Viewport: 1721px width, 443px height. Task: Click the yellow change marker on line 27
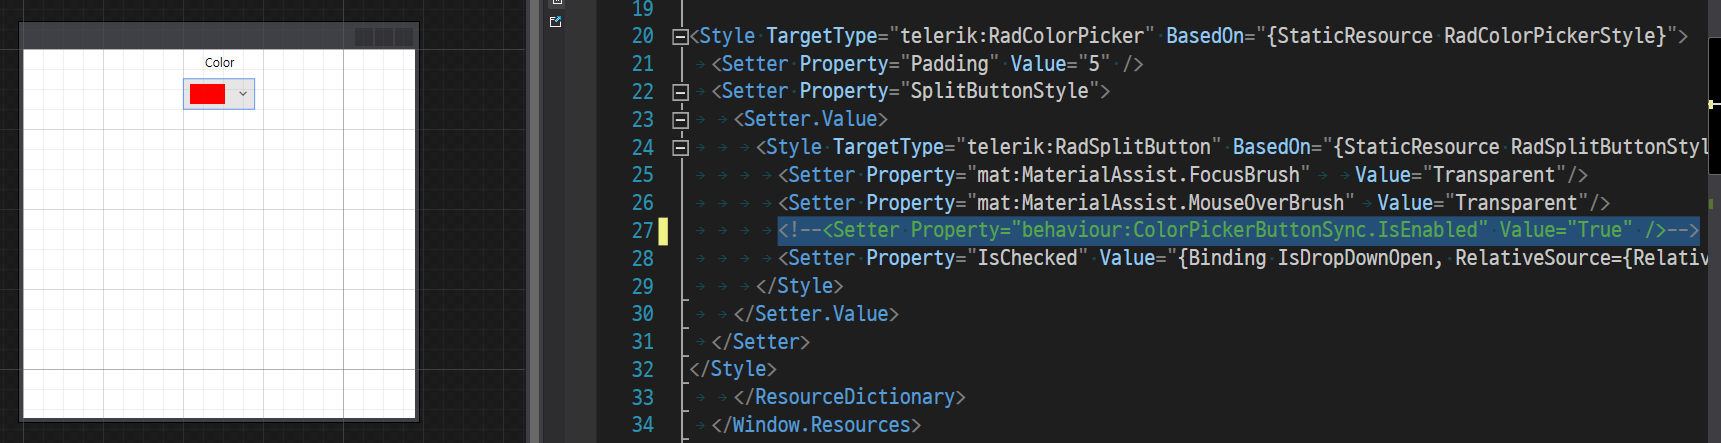[663, 231]
